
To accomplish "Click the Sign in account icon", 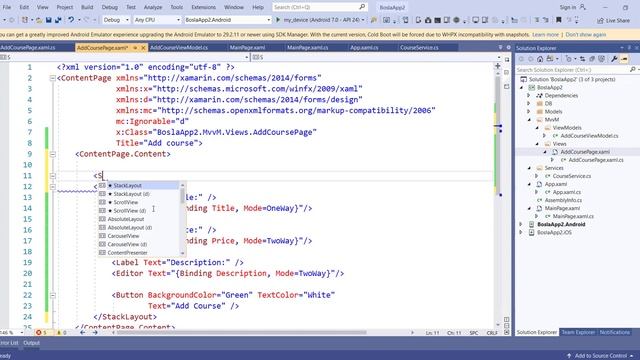I will (x=583, y=7).
